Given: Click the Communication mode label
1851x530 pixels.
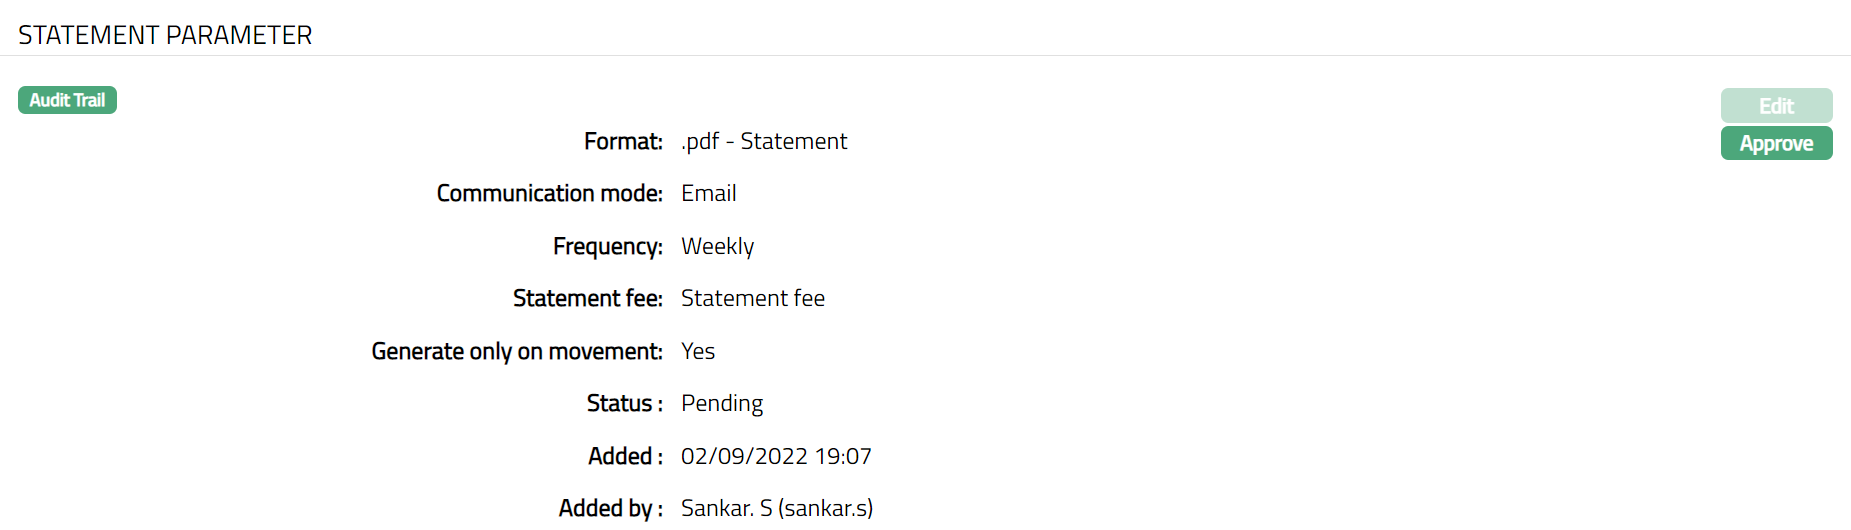Looking at the screenshot, I should click(x=549, y=193).
